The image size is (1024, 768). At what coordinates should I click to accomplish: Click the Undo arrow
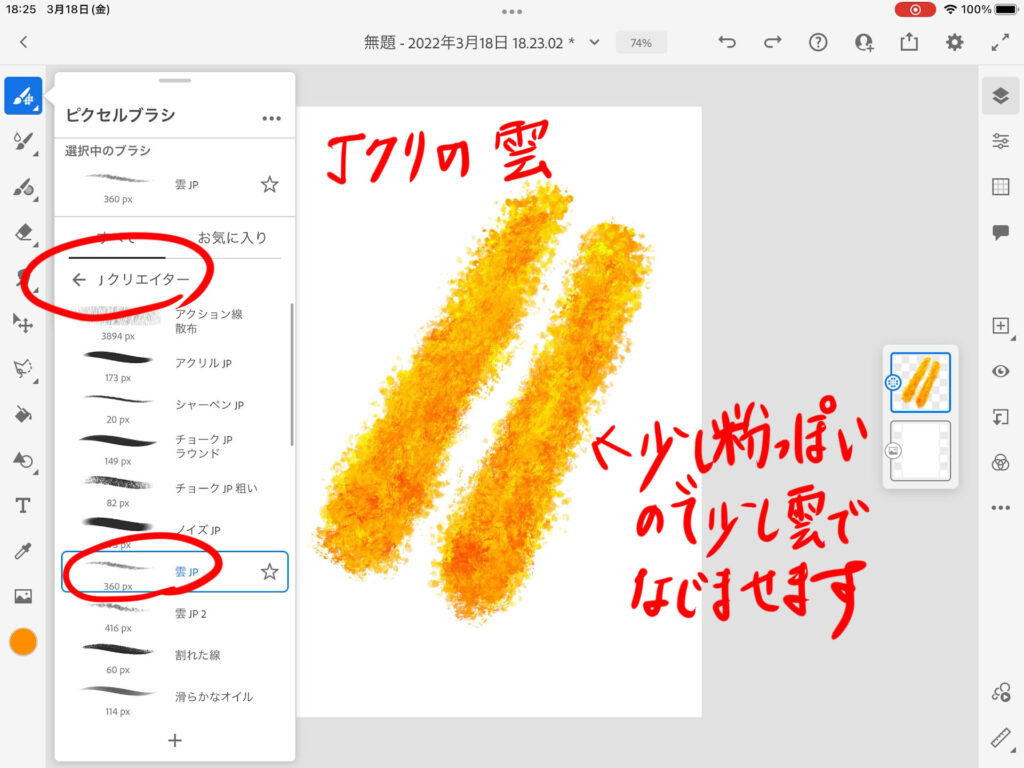[727, 42]
